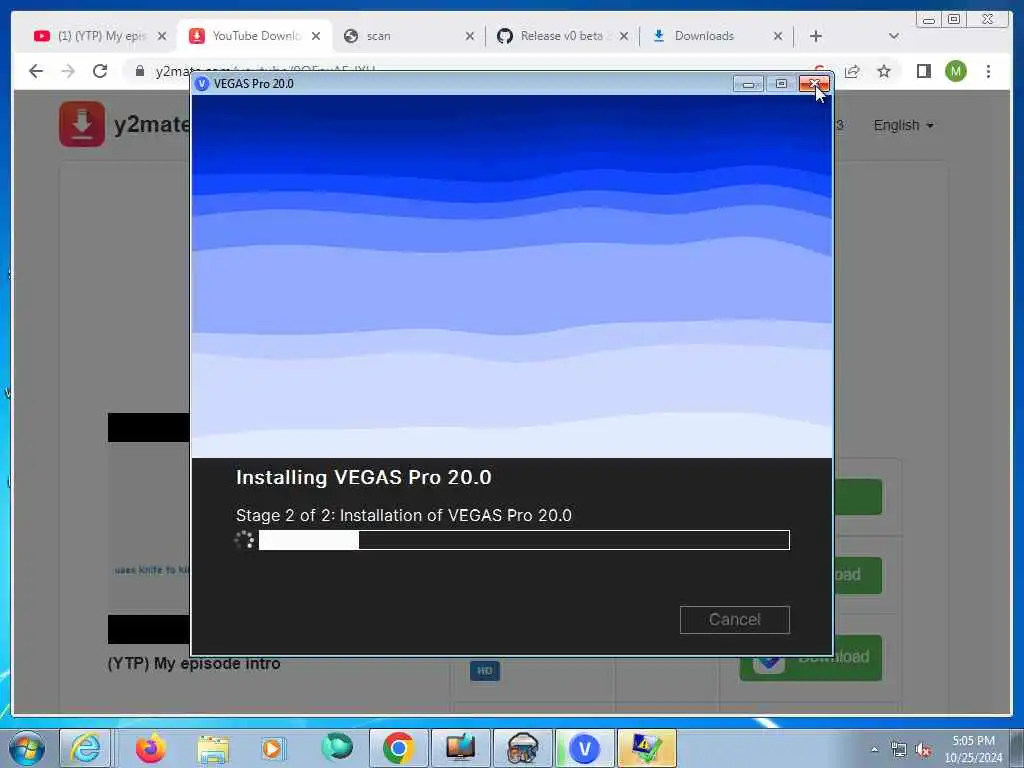Open the Chrome taskbar button
This screenshot has width=1024, height=768.
(x=398, y=748)
